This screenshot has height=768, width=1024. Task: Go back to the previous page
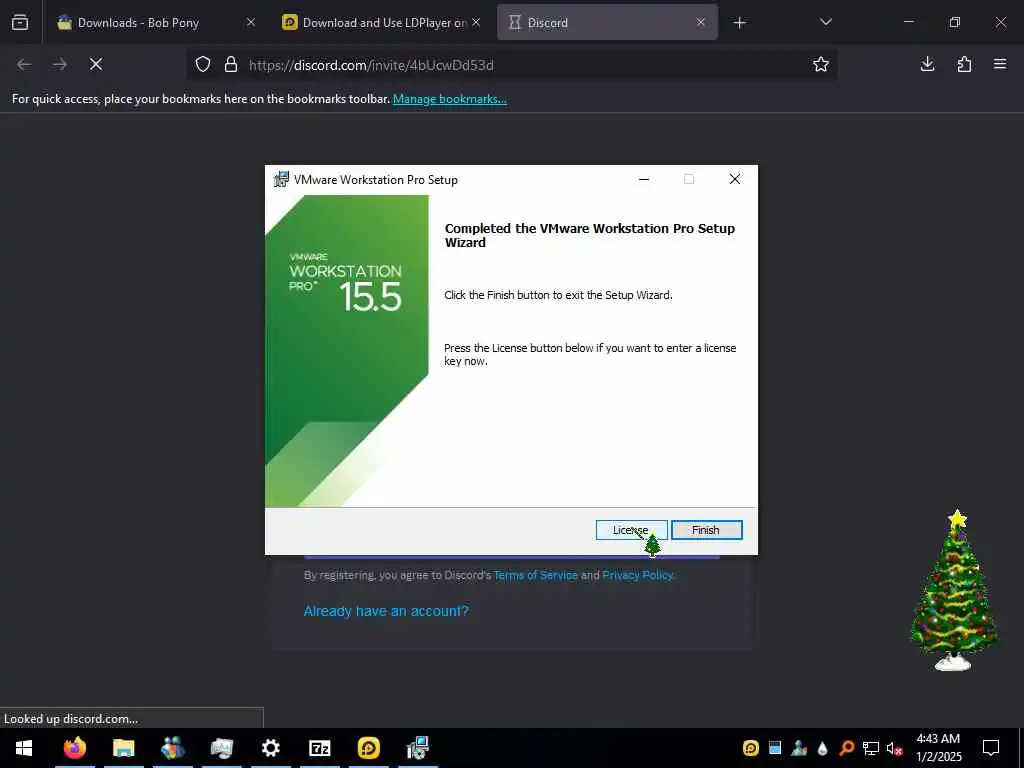coord(24,64)
